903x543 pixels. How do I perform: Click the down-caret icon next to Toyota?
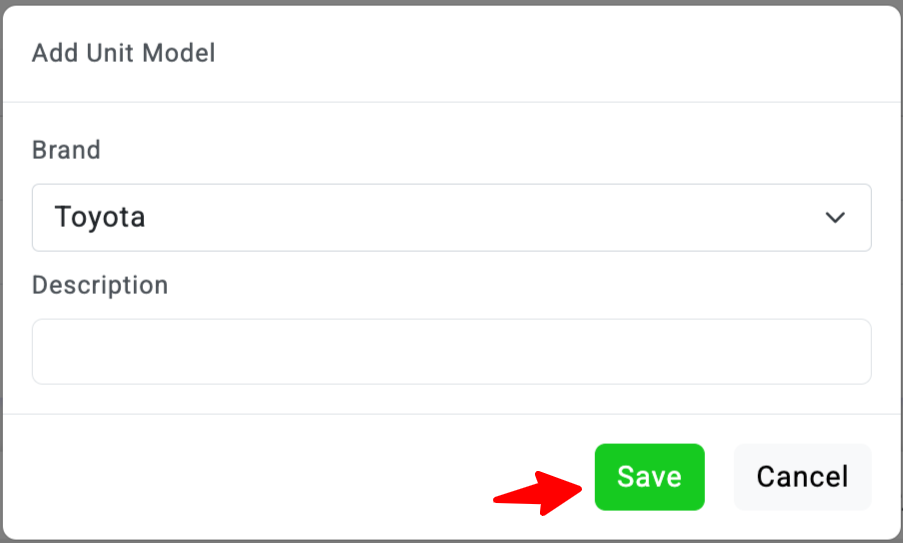(835, 217)
